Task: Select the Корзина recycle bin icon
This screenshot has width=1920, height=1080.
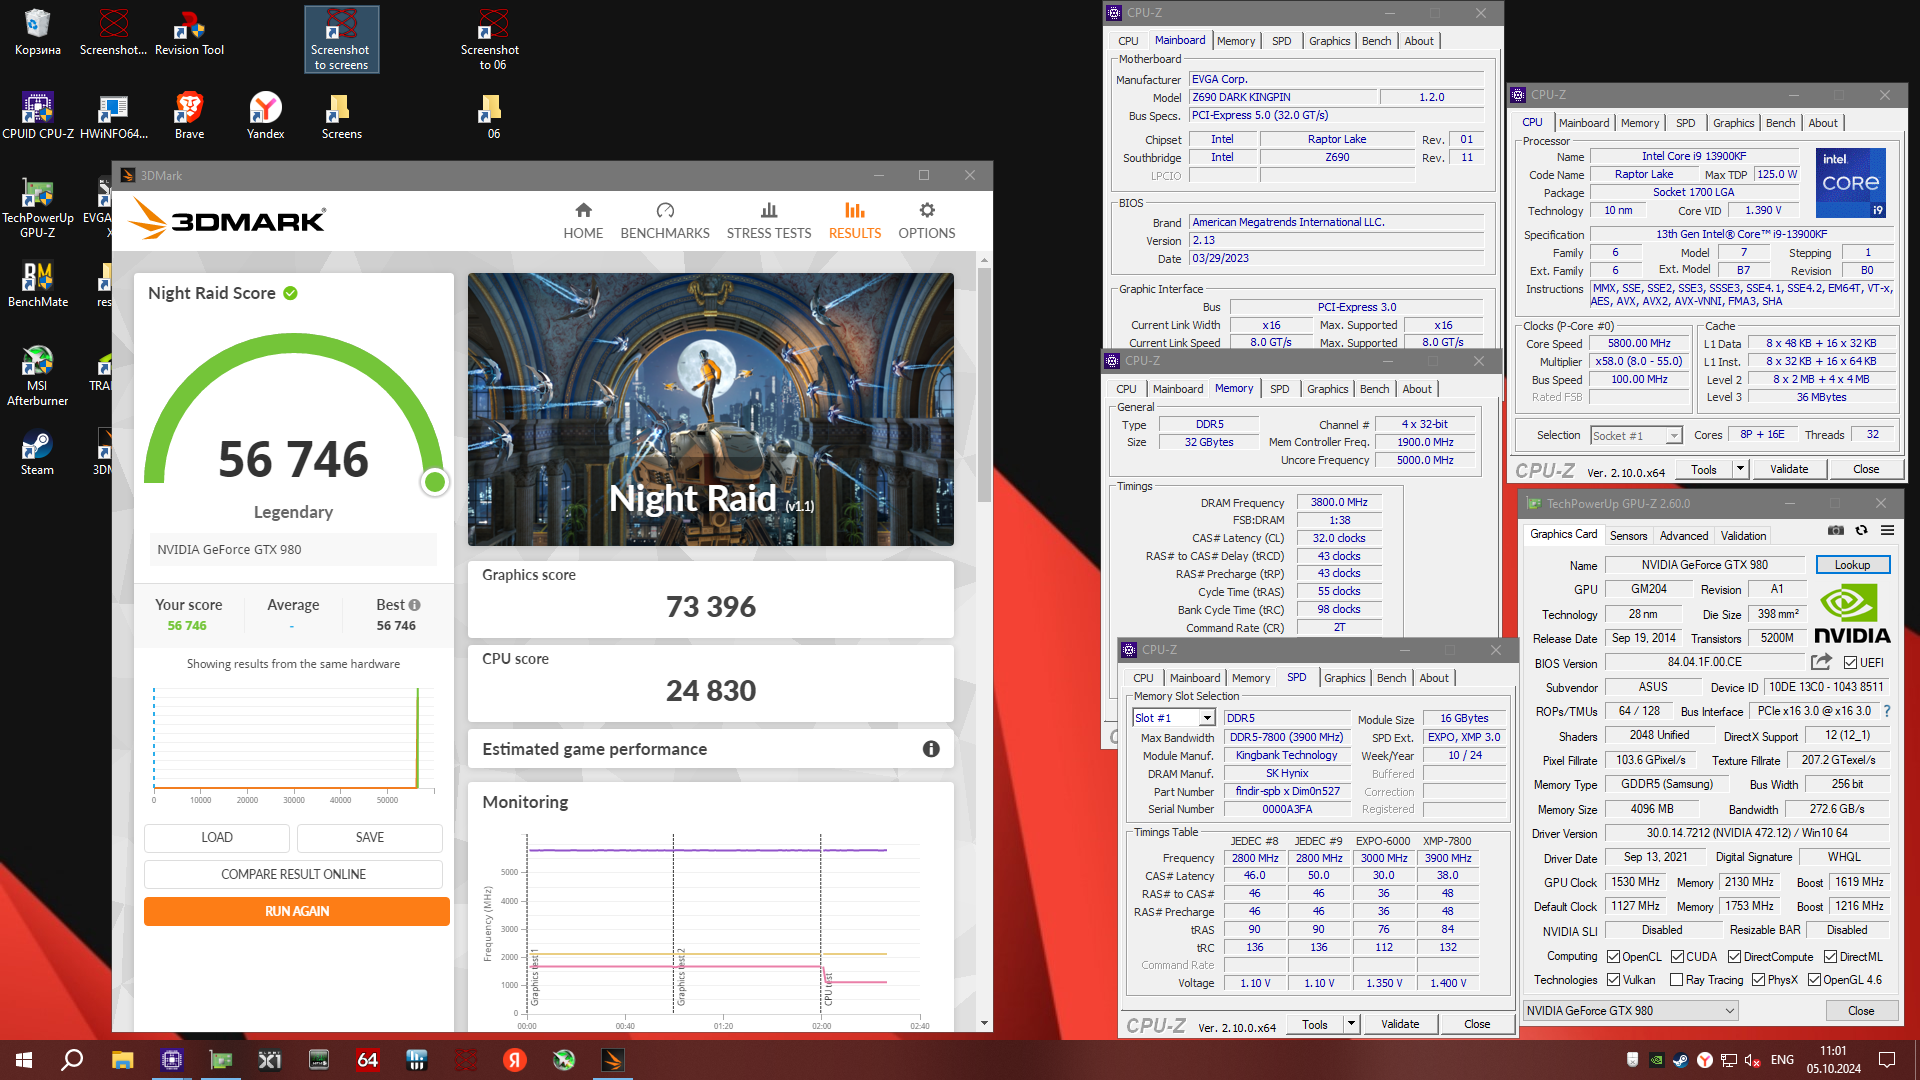Action: 38,32
